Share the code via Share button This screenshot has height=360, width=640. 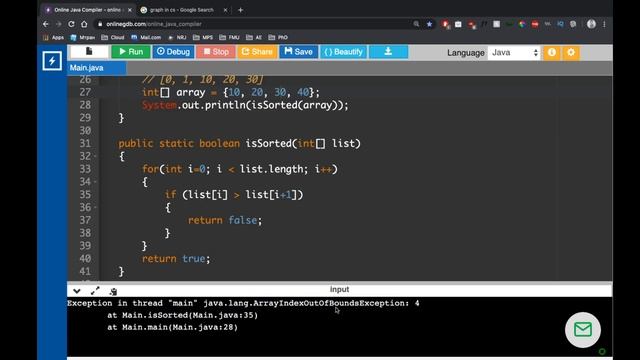point(257,52)
